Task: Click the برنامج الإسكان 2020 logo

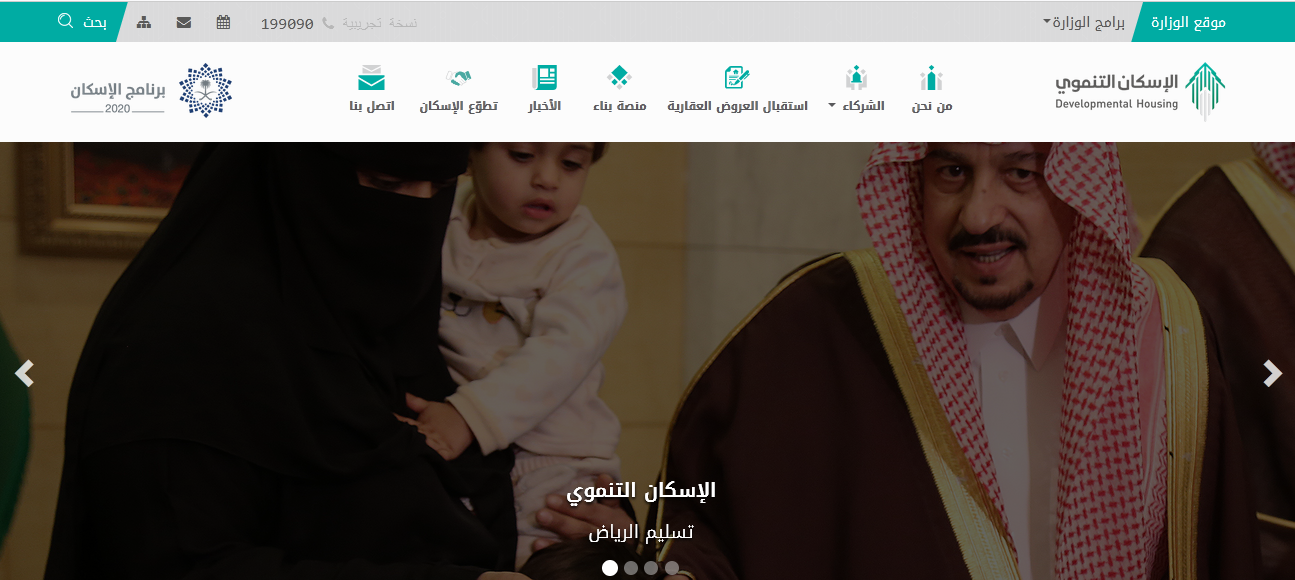Action: 151,91
